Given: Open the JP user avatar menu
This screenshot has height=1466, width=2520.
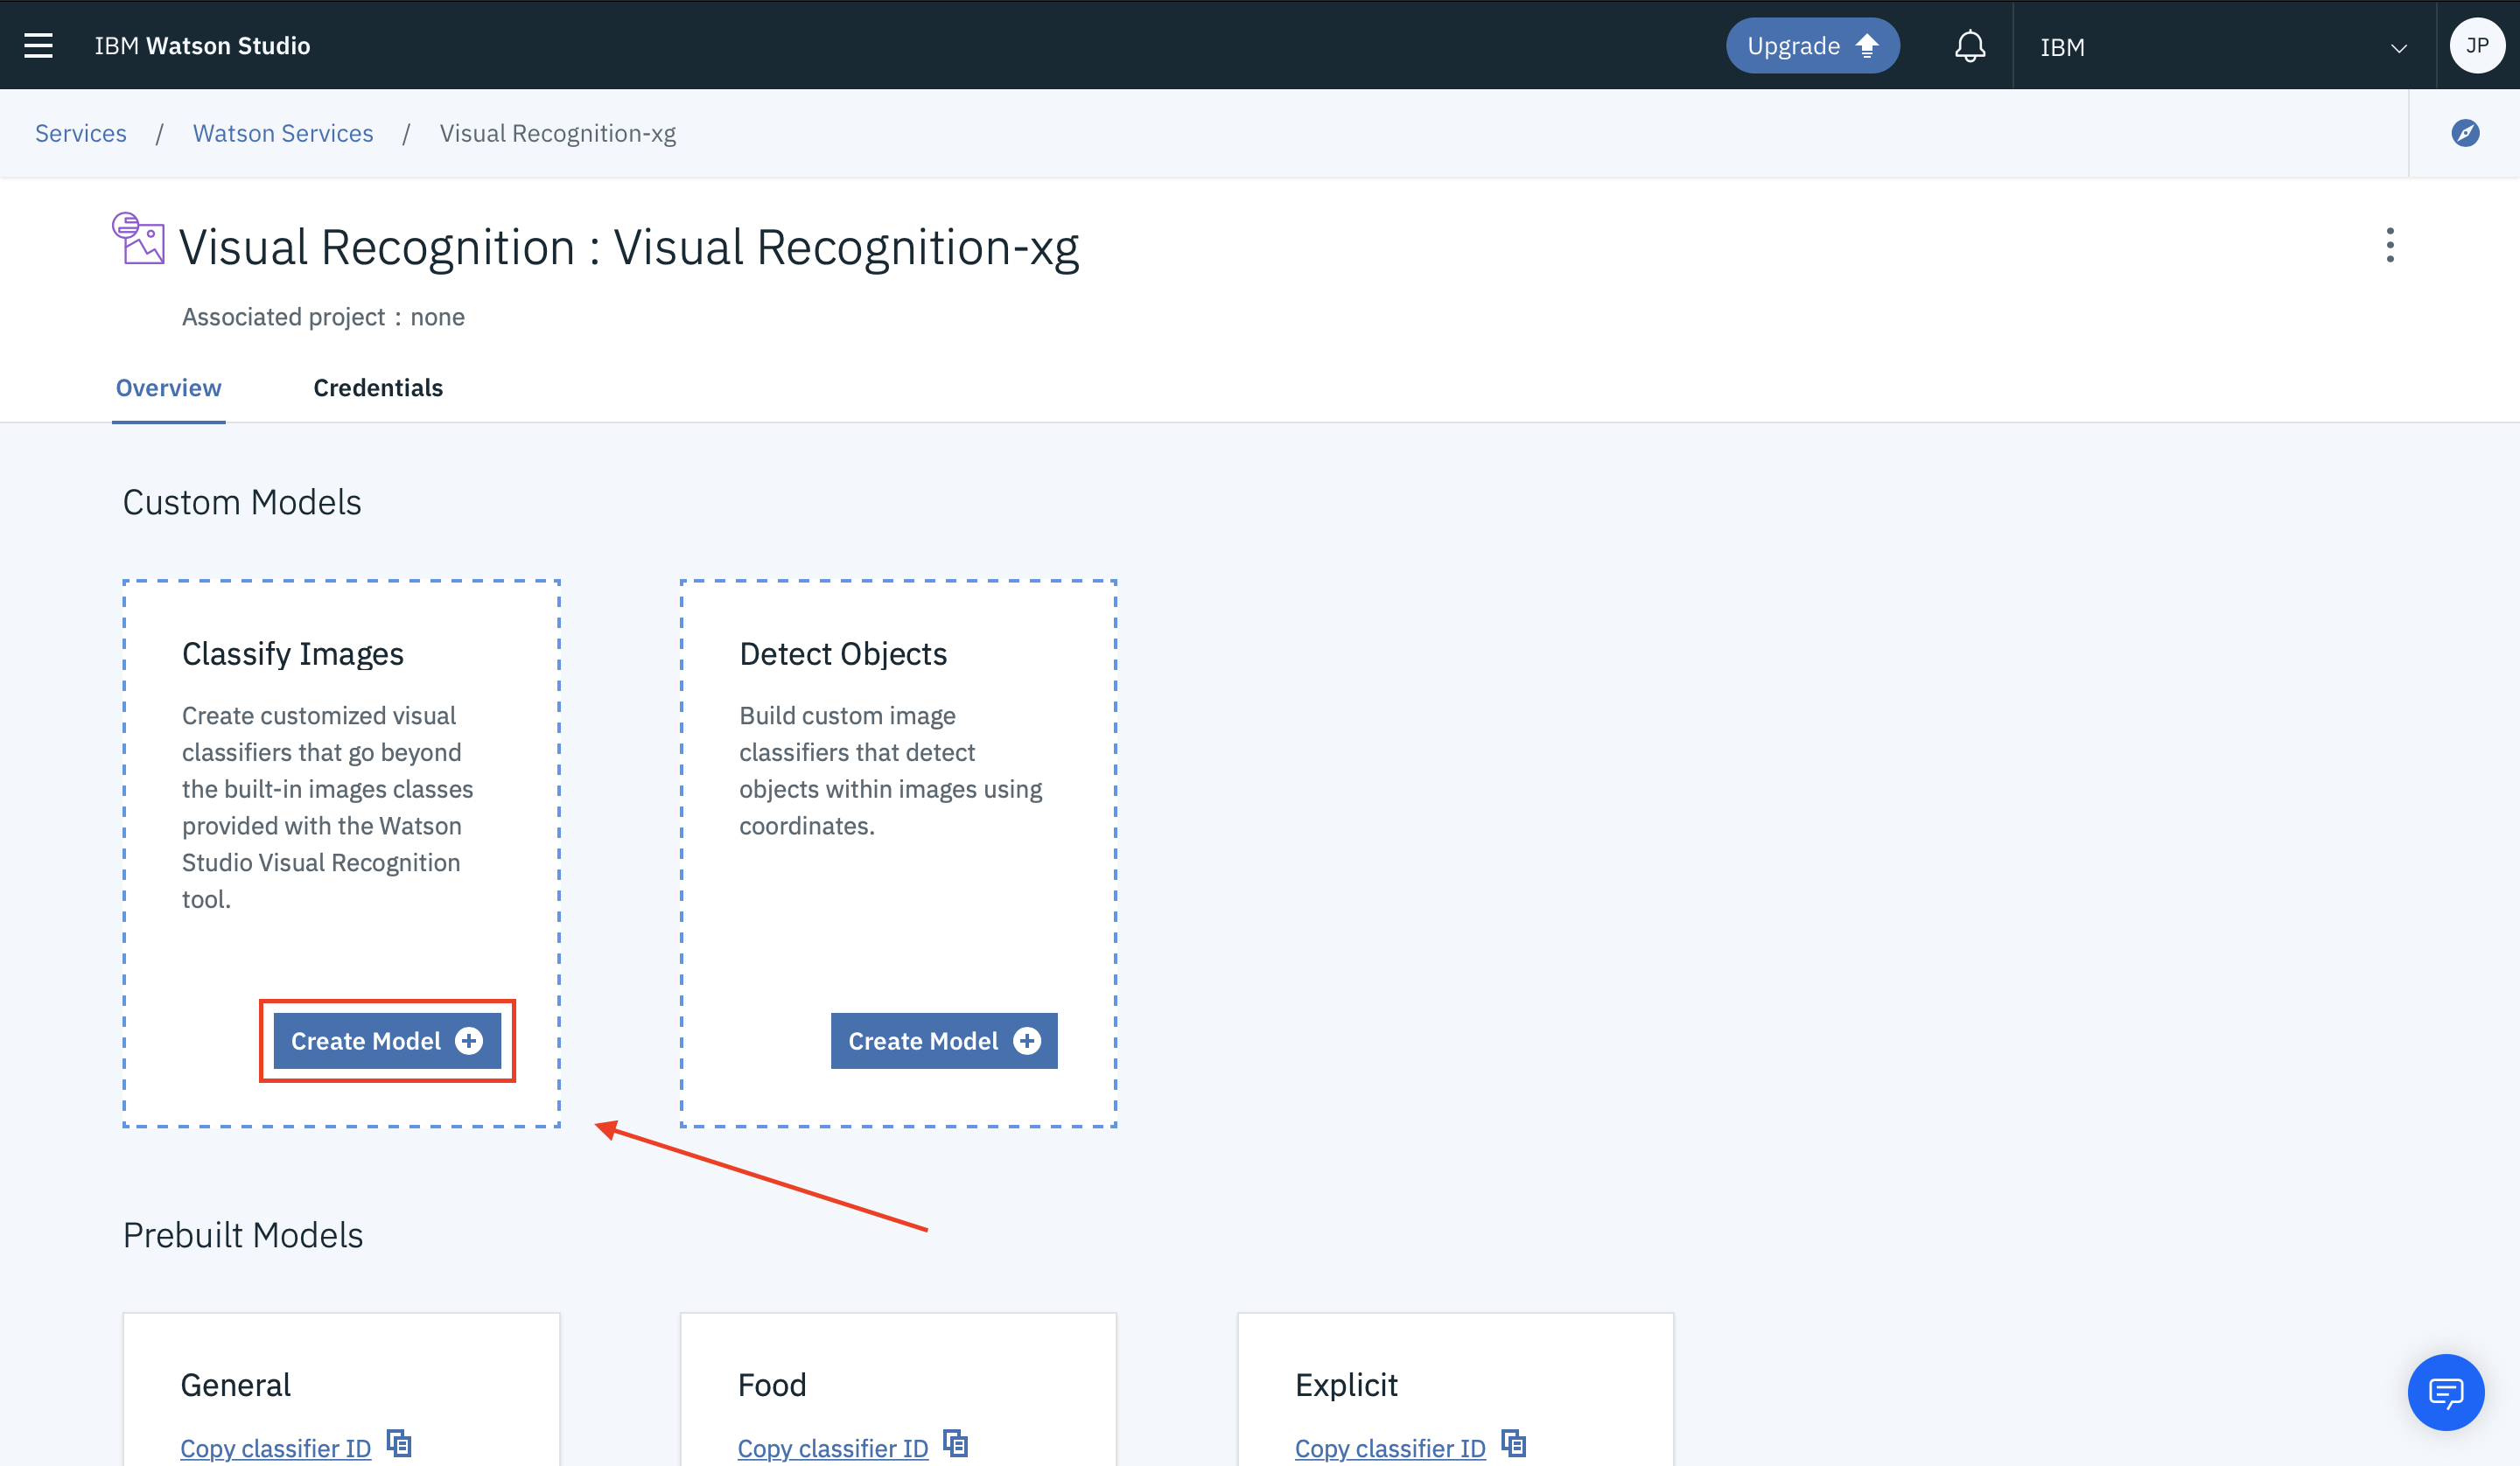Looking at the screenshot, I should 2476,45.
